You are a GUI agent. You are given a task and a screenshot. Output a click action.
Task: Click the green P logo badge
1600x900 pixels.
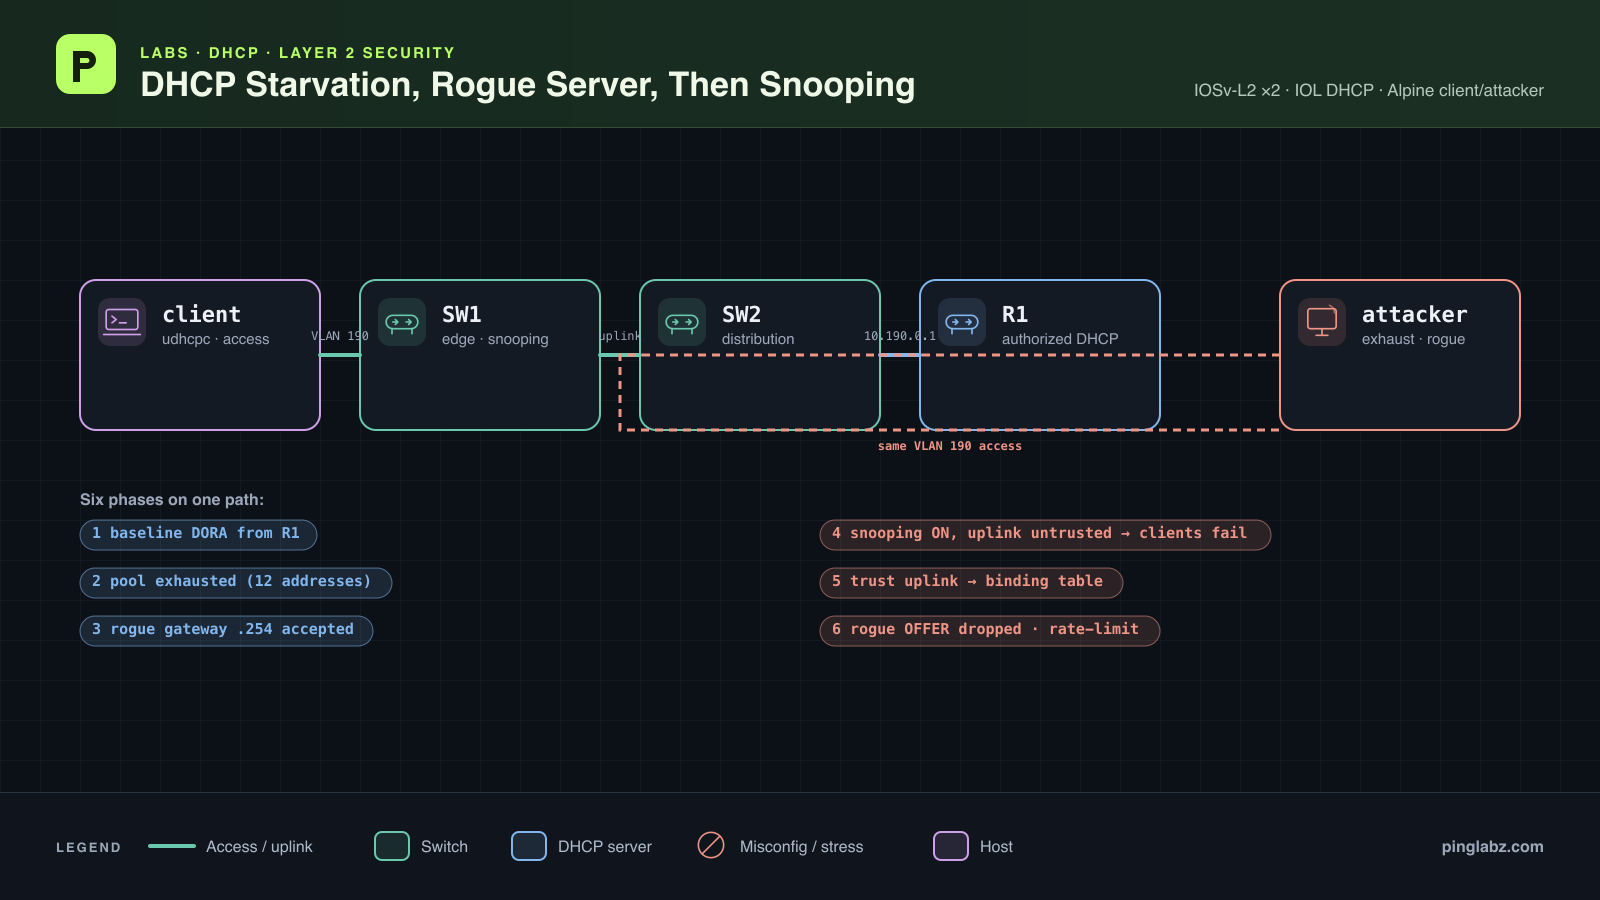click(86, 64)
